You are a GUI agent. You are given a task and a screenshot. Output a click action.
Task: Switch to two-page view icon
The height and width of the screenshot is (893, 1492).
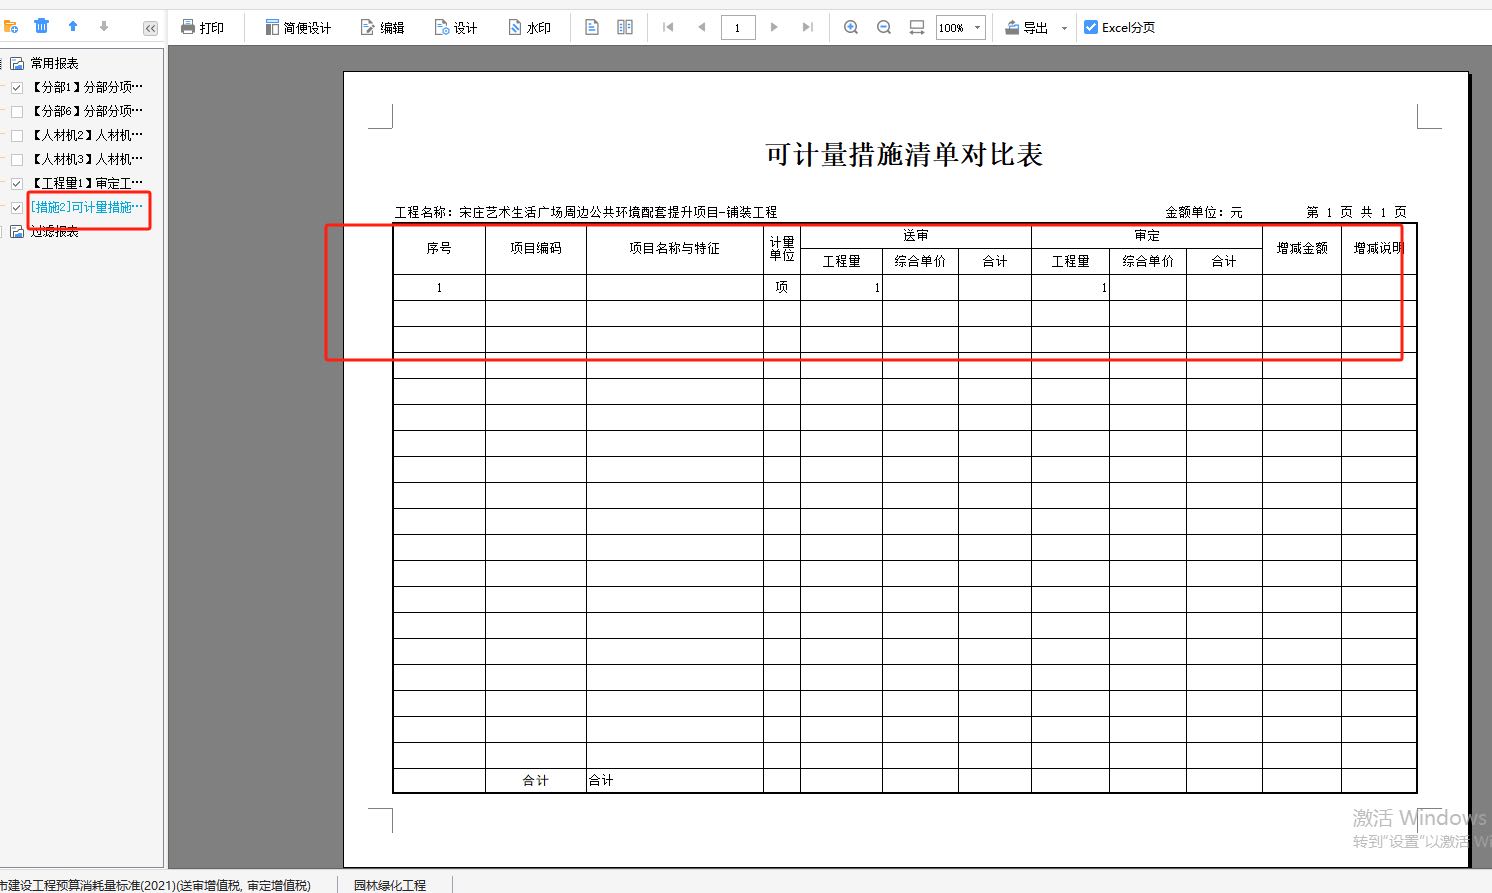[625, 27]
